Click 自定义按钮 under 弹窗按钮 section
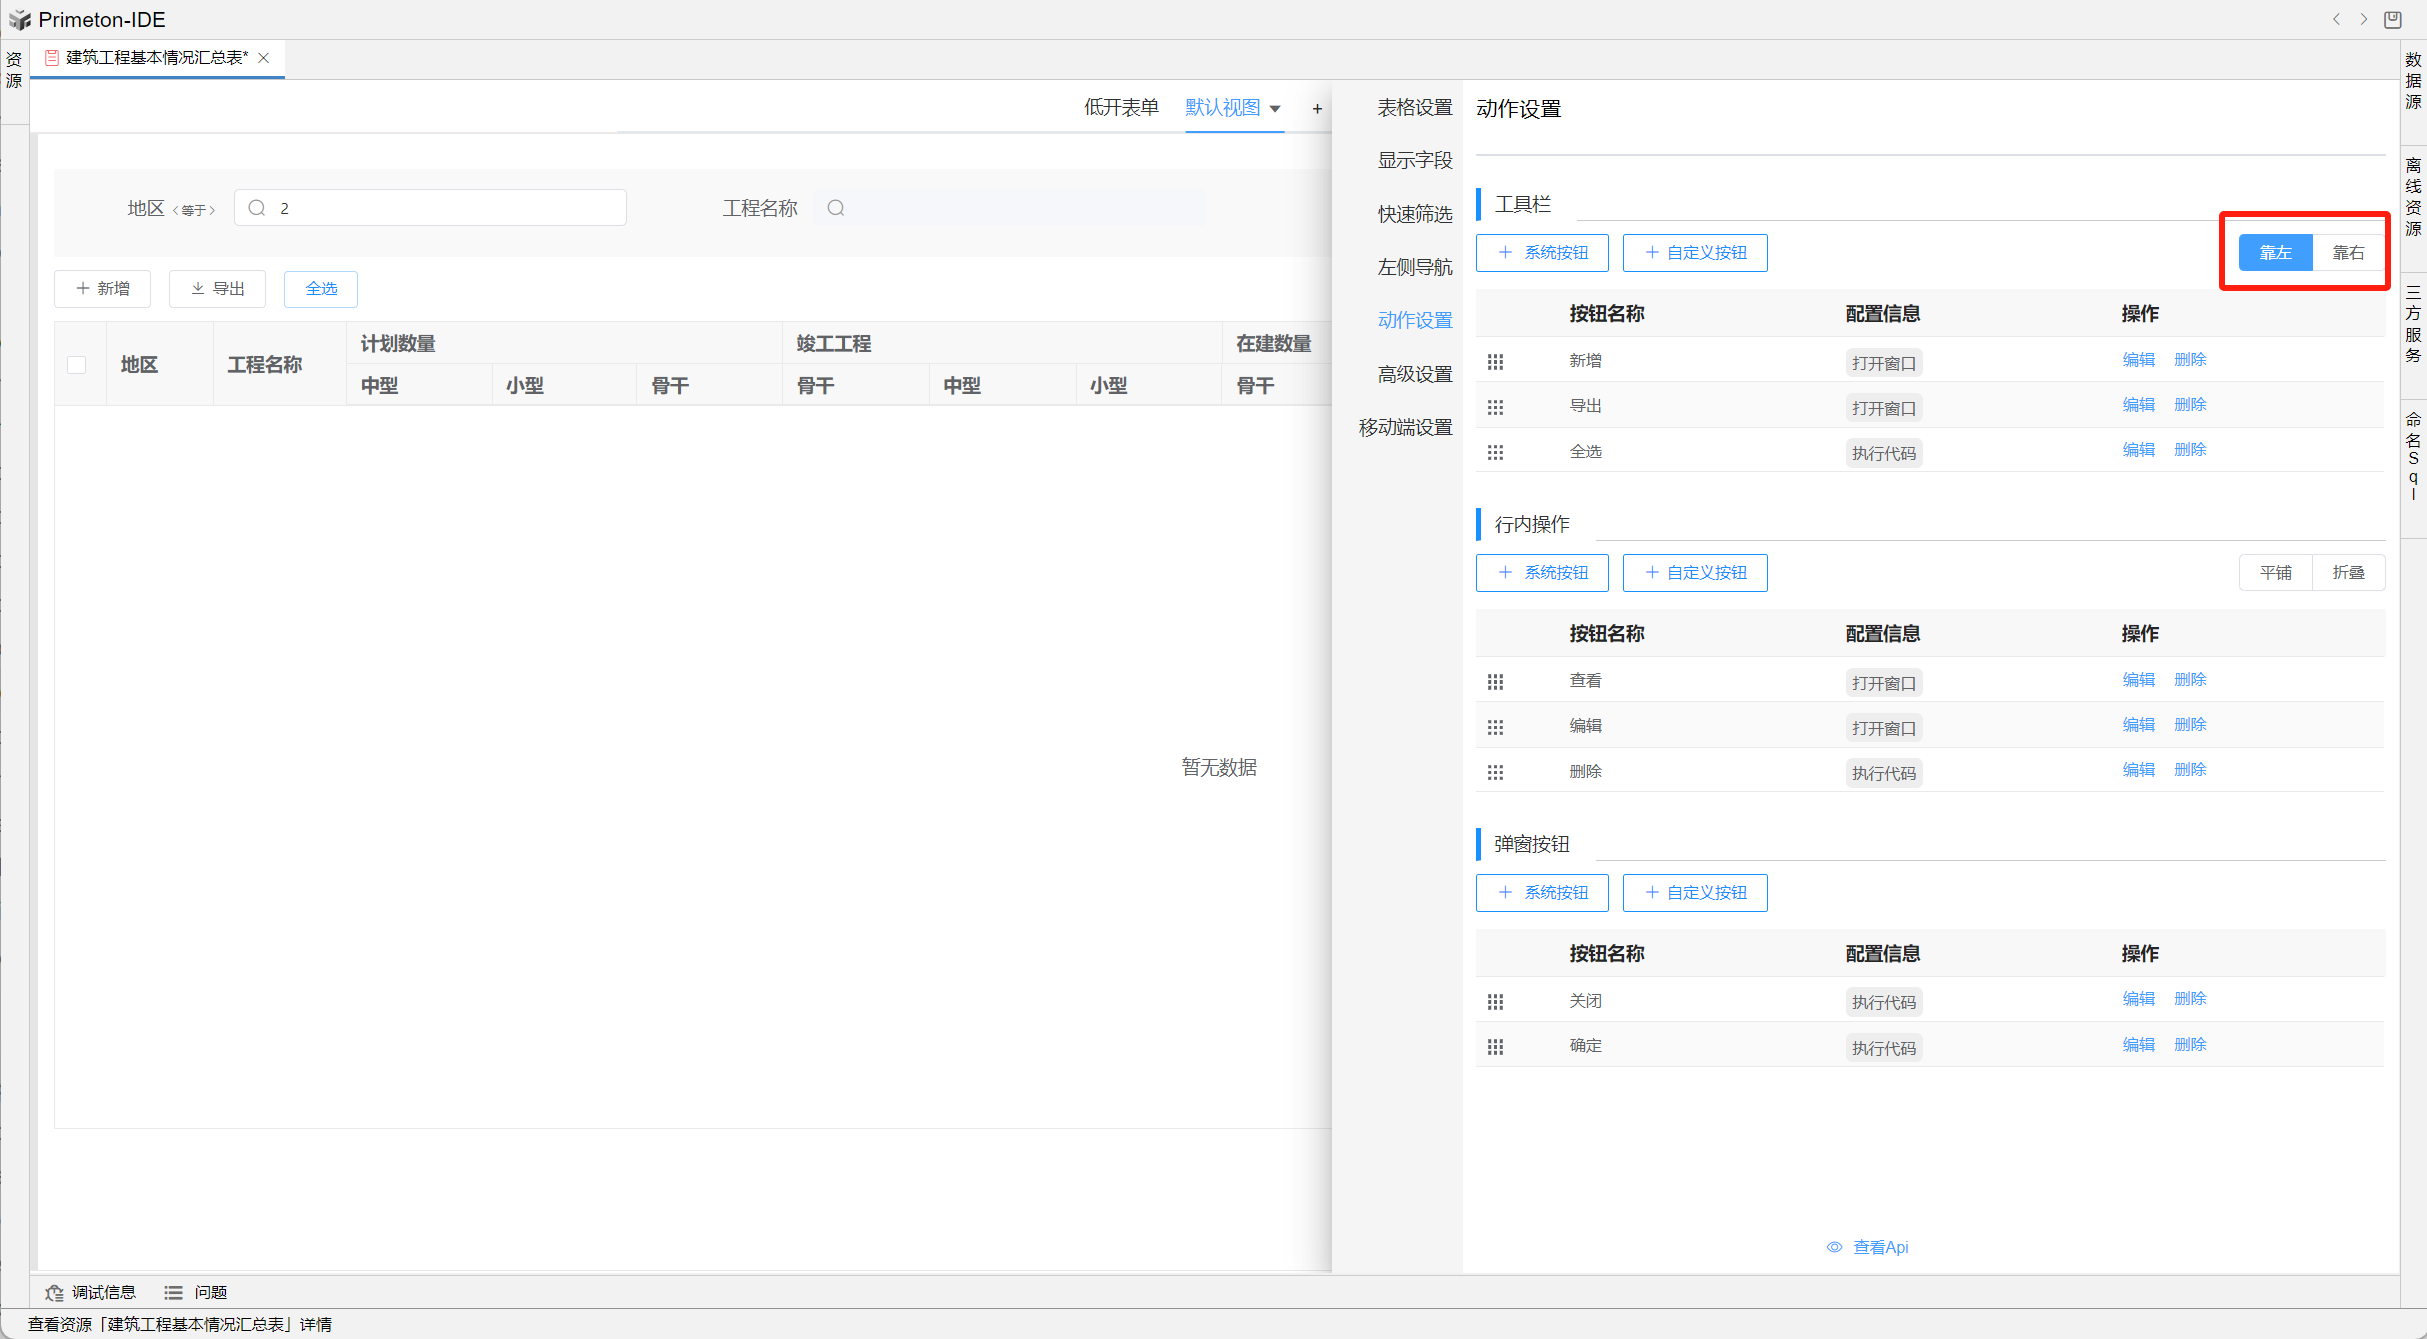2427x1339 pixels. [1695, 892]
